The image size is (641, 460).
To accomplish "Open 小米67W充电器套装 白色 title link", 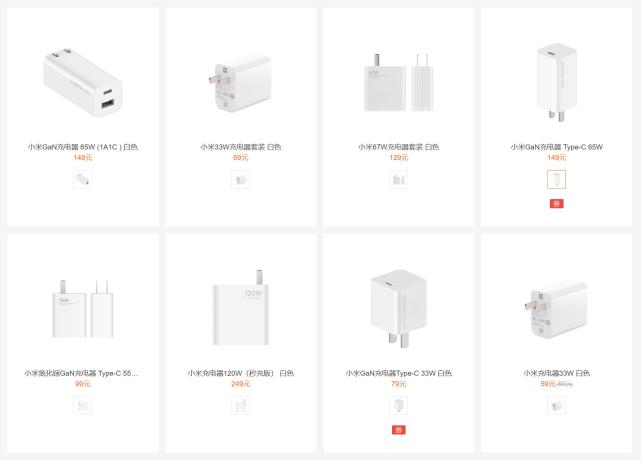I will [399, 147].
